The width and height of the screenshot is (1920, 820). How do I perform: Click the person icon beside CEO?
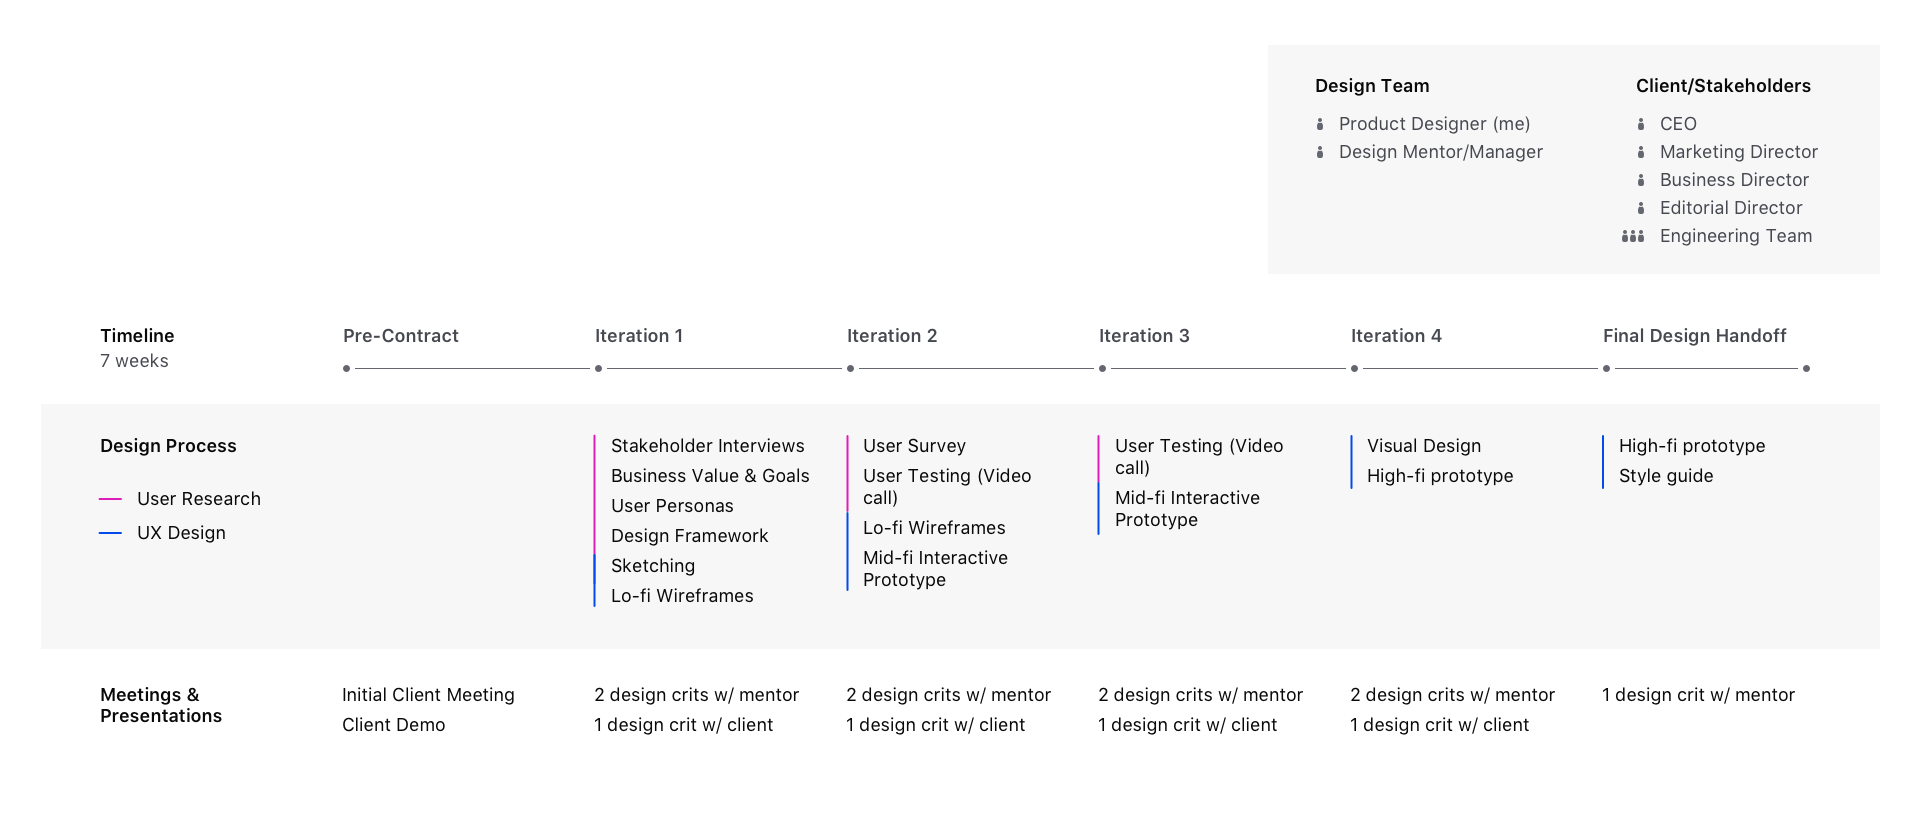click(x=1641, y=124)
